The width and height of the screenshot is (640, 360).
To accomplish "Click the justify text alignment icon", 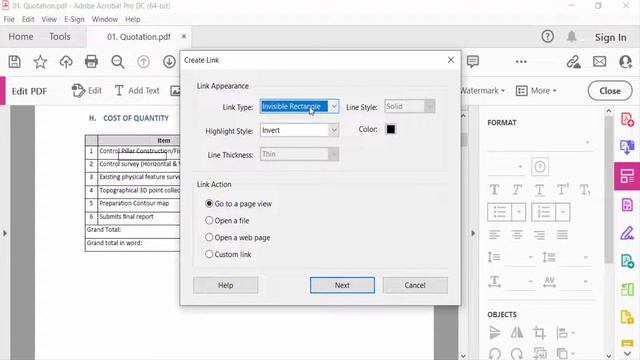I will pyautogui.click(x=562, y=235).
